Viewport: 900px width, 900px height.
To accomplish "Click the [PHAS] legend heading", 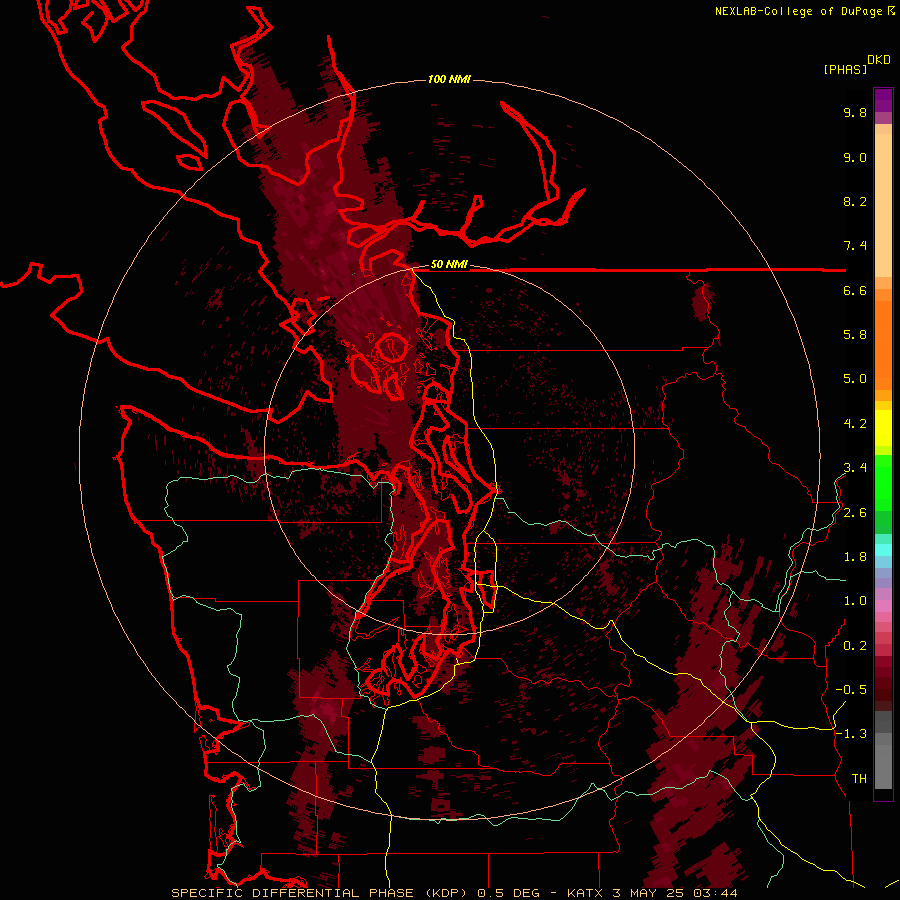I will point(845,69).
